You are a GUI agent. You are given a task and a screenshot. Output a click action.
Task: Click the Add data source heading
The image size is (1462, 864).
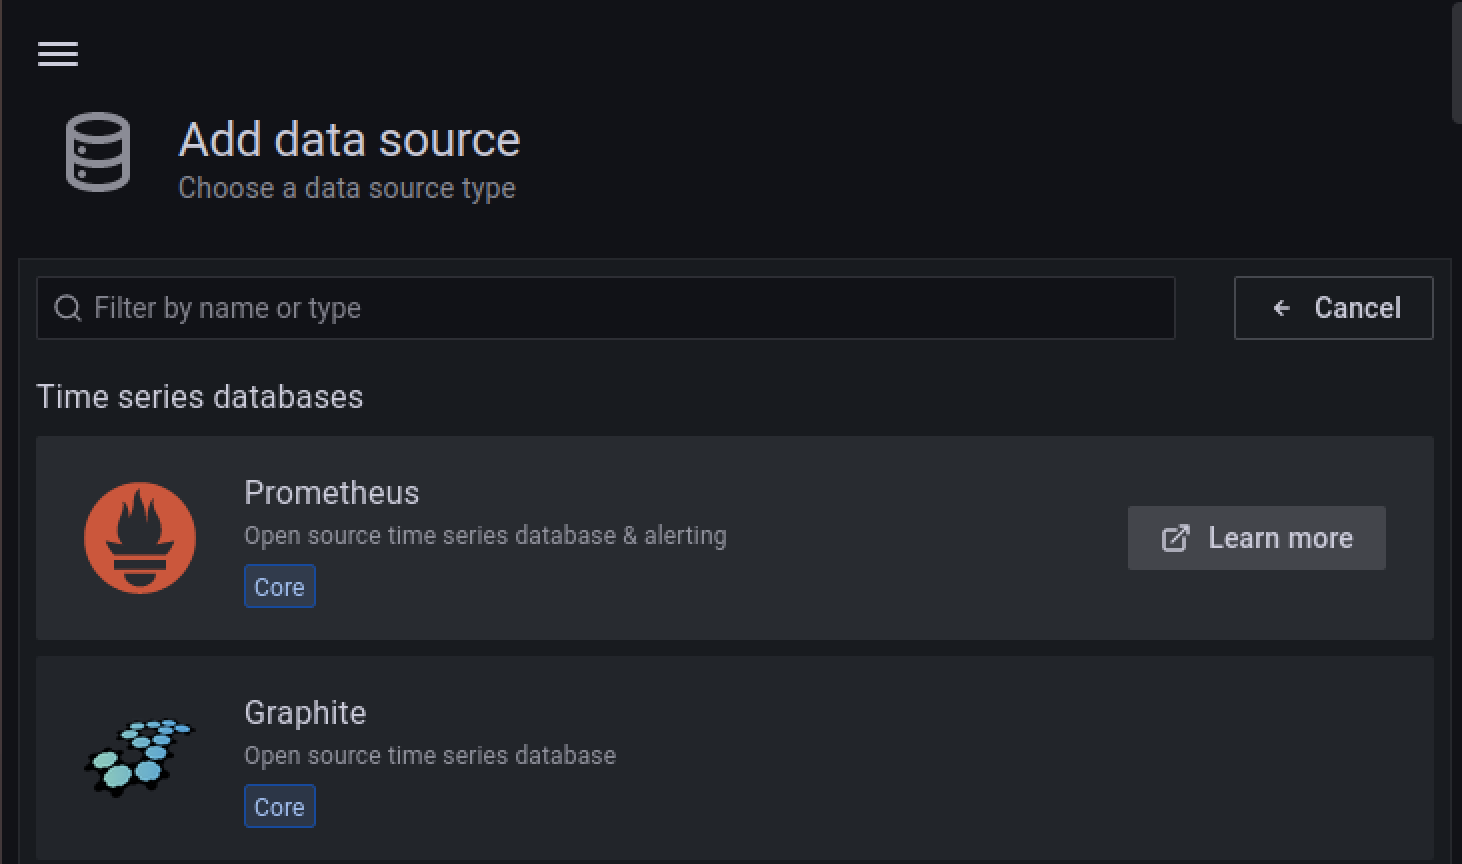349,140
